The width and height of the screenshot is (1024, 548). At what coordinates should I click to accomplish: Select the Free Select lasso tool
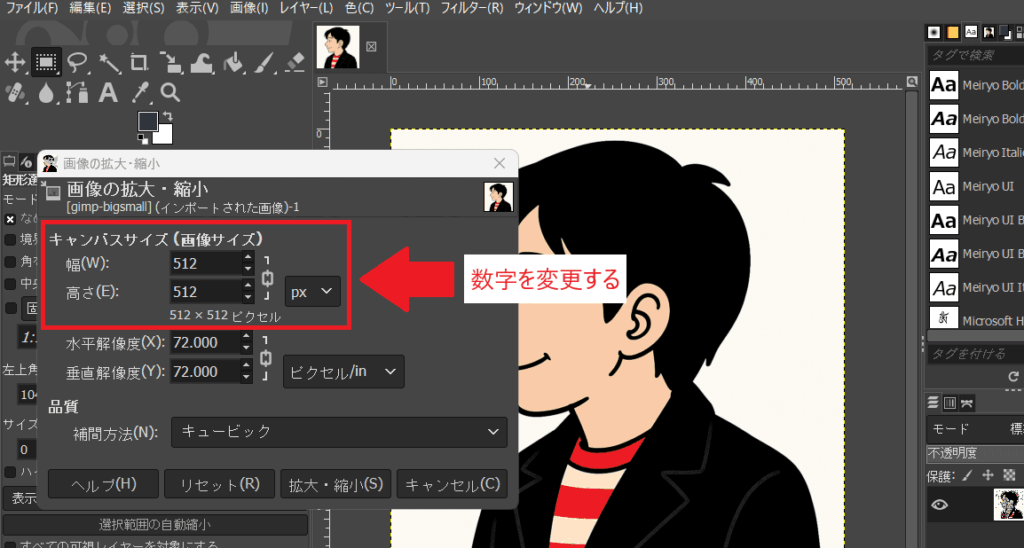click(x=78, y=63)
